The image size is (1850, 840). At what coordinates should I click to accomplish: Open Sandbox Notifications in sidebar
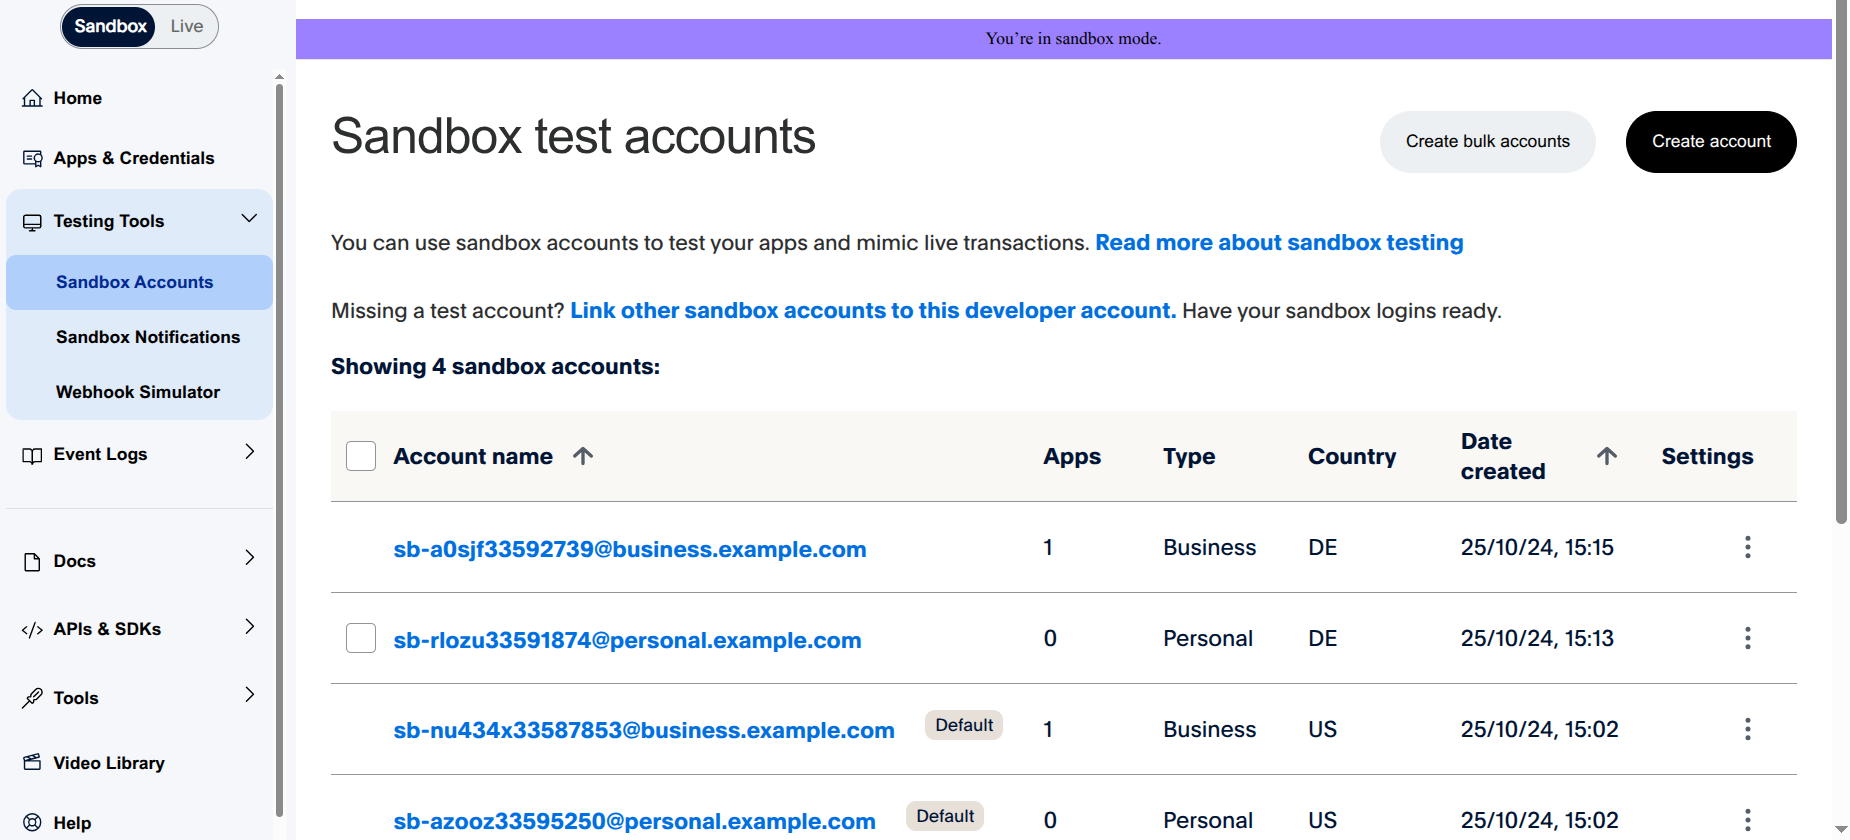(x=148, y=337)
